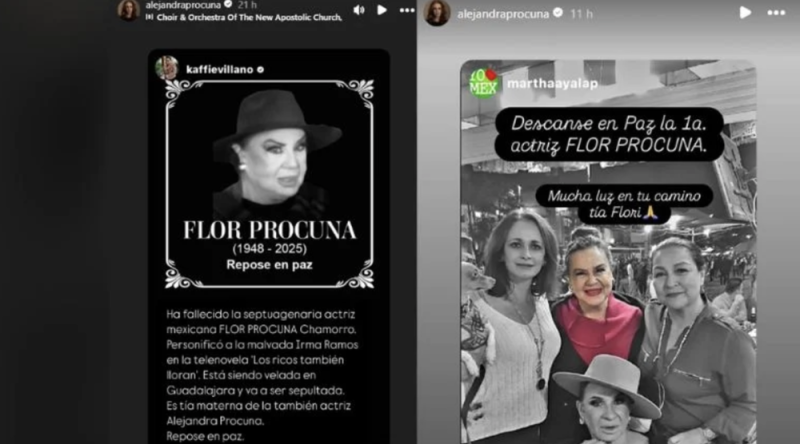The image size is (800, 444).
Task: Open the reshared group photo post
Action: (x=608, y=252)
